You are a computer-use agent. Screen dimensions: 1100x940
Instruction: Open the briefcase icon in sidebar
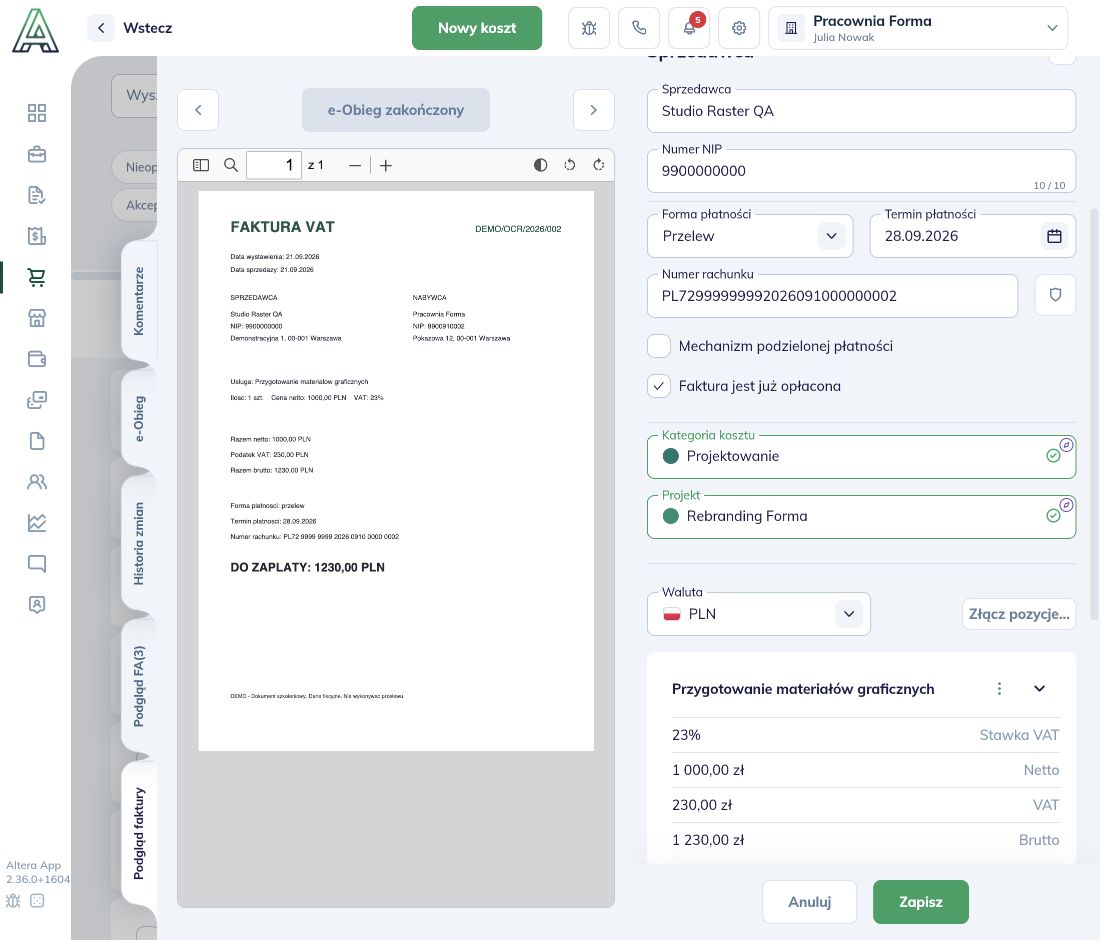point(36,154)
